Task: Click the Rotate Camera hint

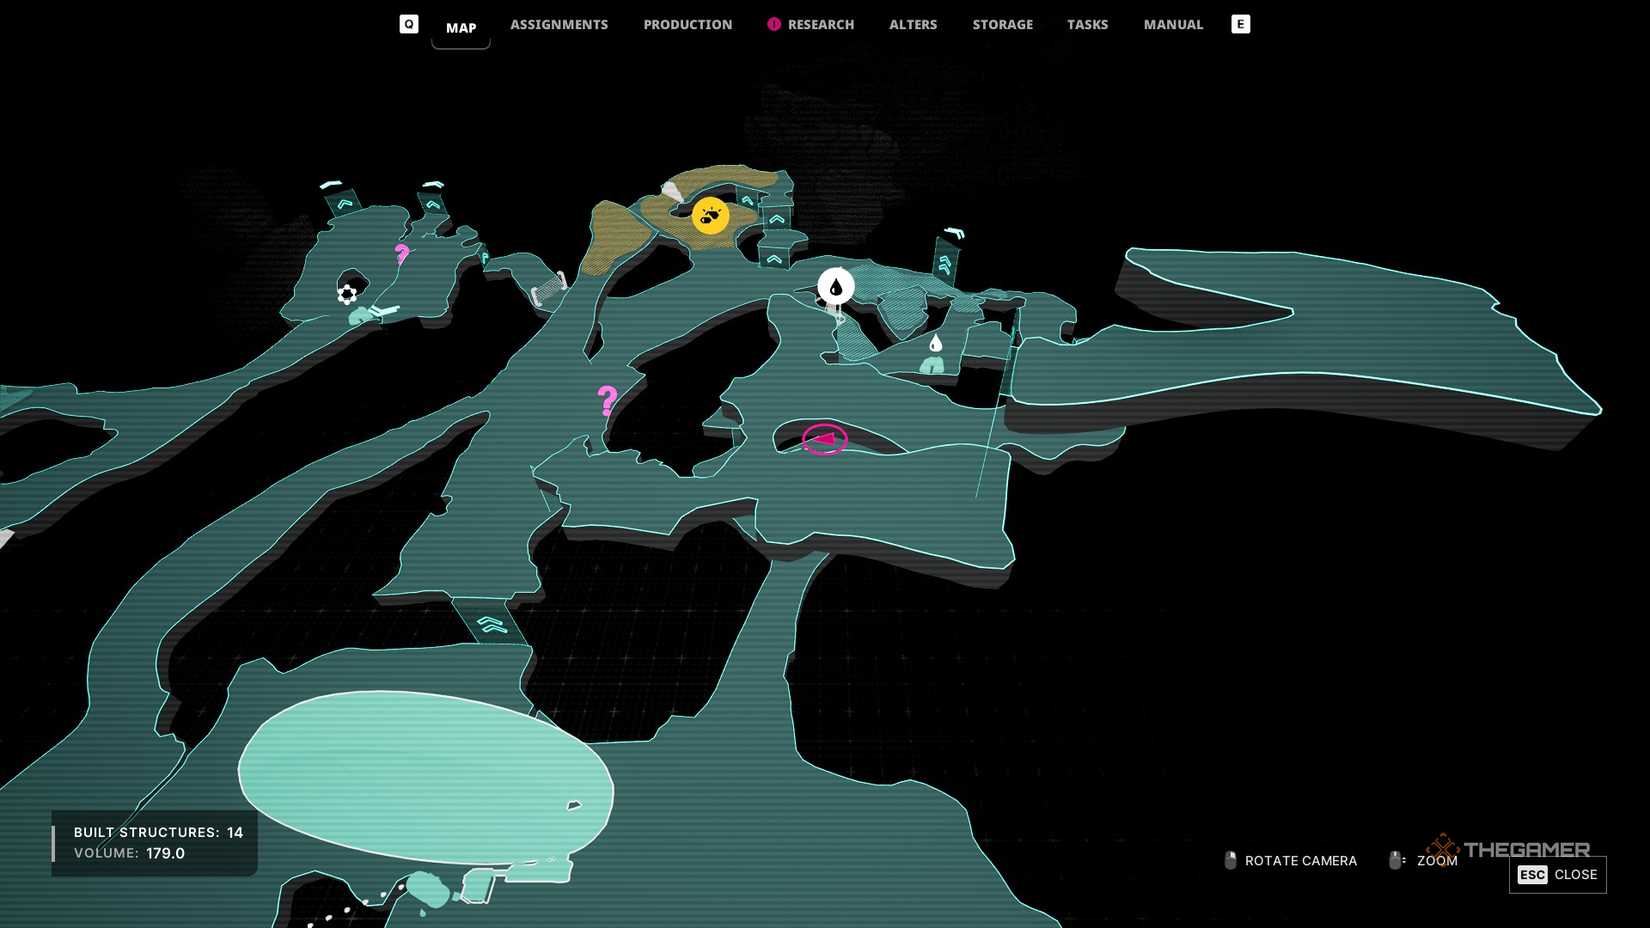Action: click(x=1291, y=860)
